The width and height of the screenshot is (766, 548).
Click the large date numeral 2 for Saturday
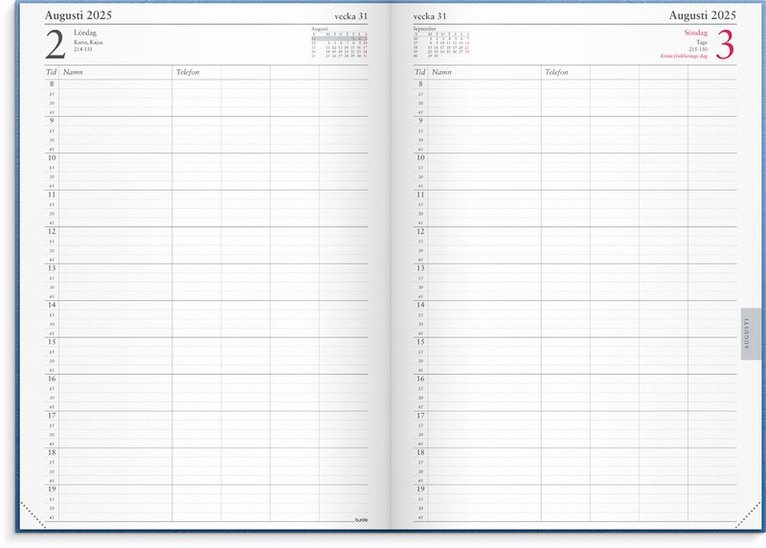pos(55,44)
